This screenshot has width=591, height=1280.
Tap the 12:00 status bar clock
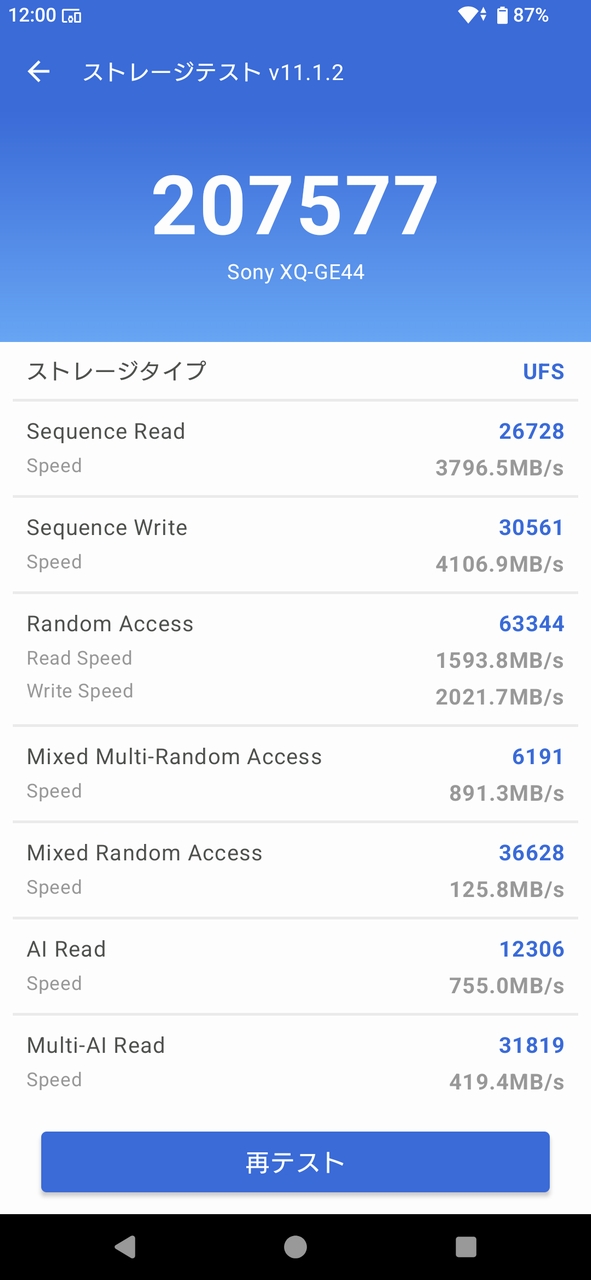point(31,16)
